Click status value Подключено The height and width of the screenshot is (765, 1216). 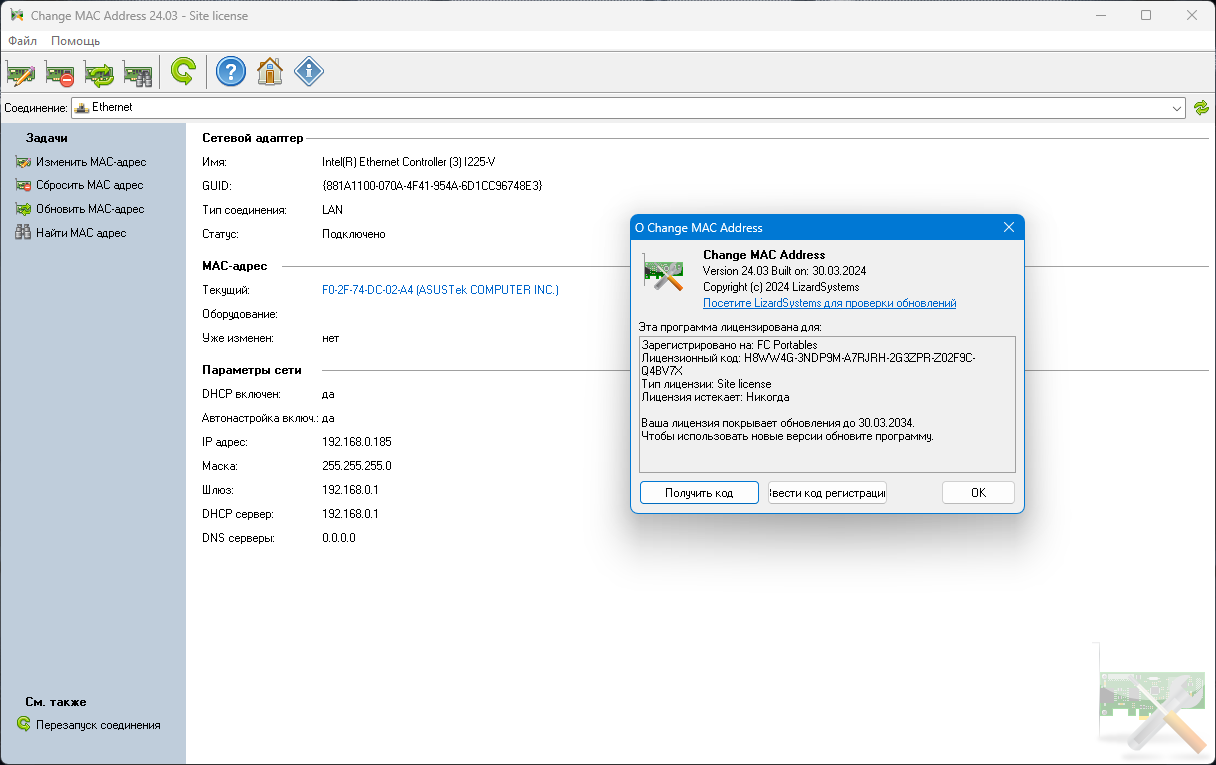coord(354,234)
